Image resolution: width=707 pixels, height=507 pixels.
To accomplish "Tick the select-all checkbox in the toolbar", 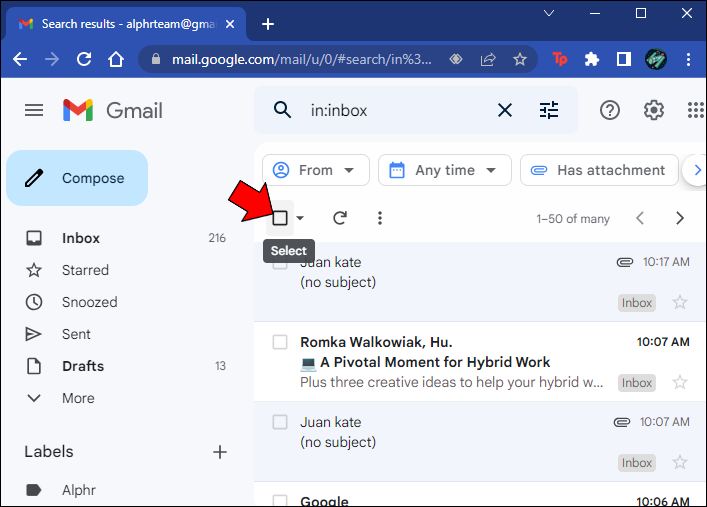I will pos(281,218).
